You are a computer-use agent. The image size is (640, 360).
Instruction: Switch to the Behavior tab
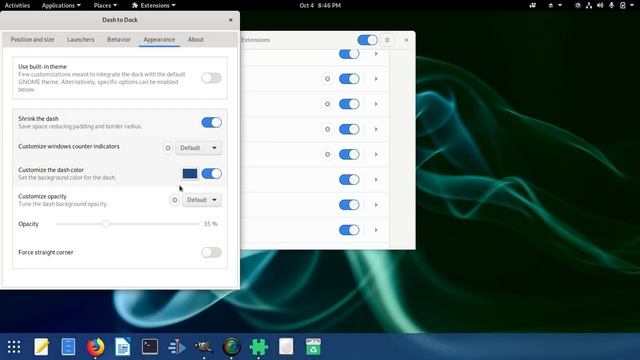click(x=118, y=40)
